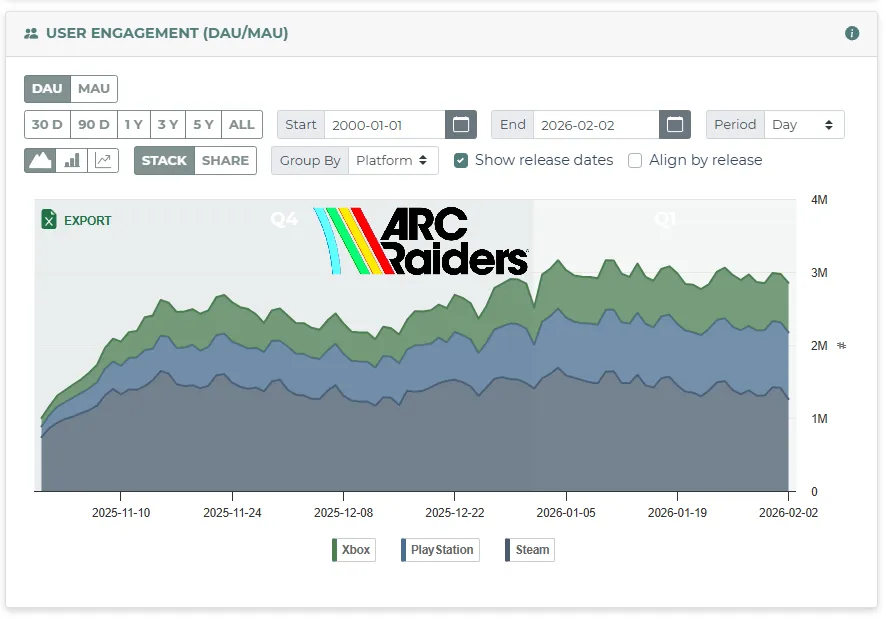Click the ARC Raiders logo
The height and width of the screenshot is (619, 886).
tap(421, 241)
